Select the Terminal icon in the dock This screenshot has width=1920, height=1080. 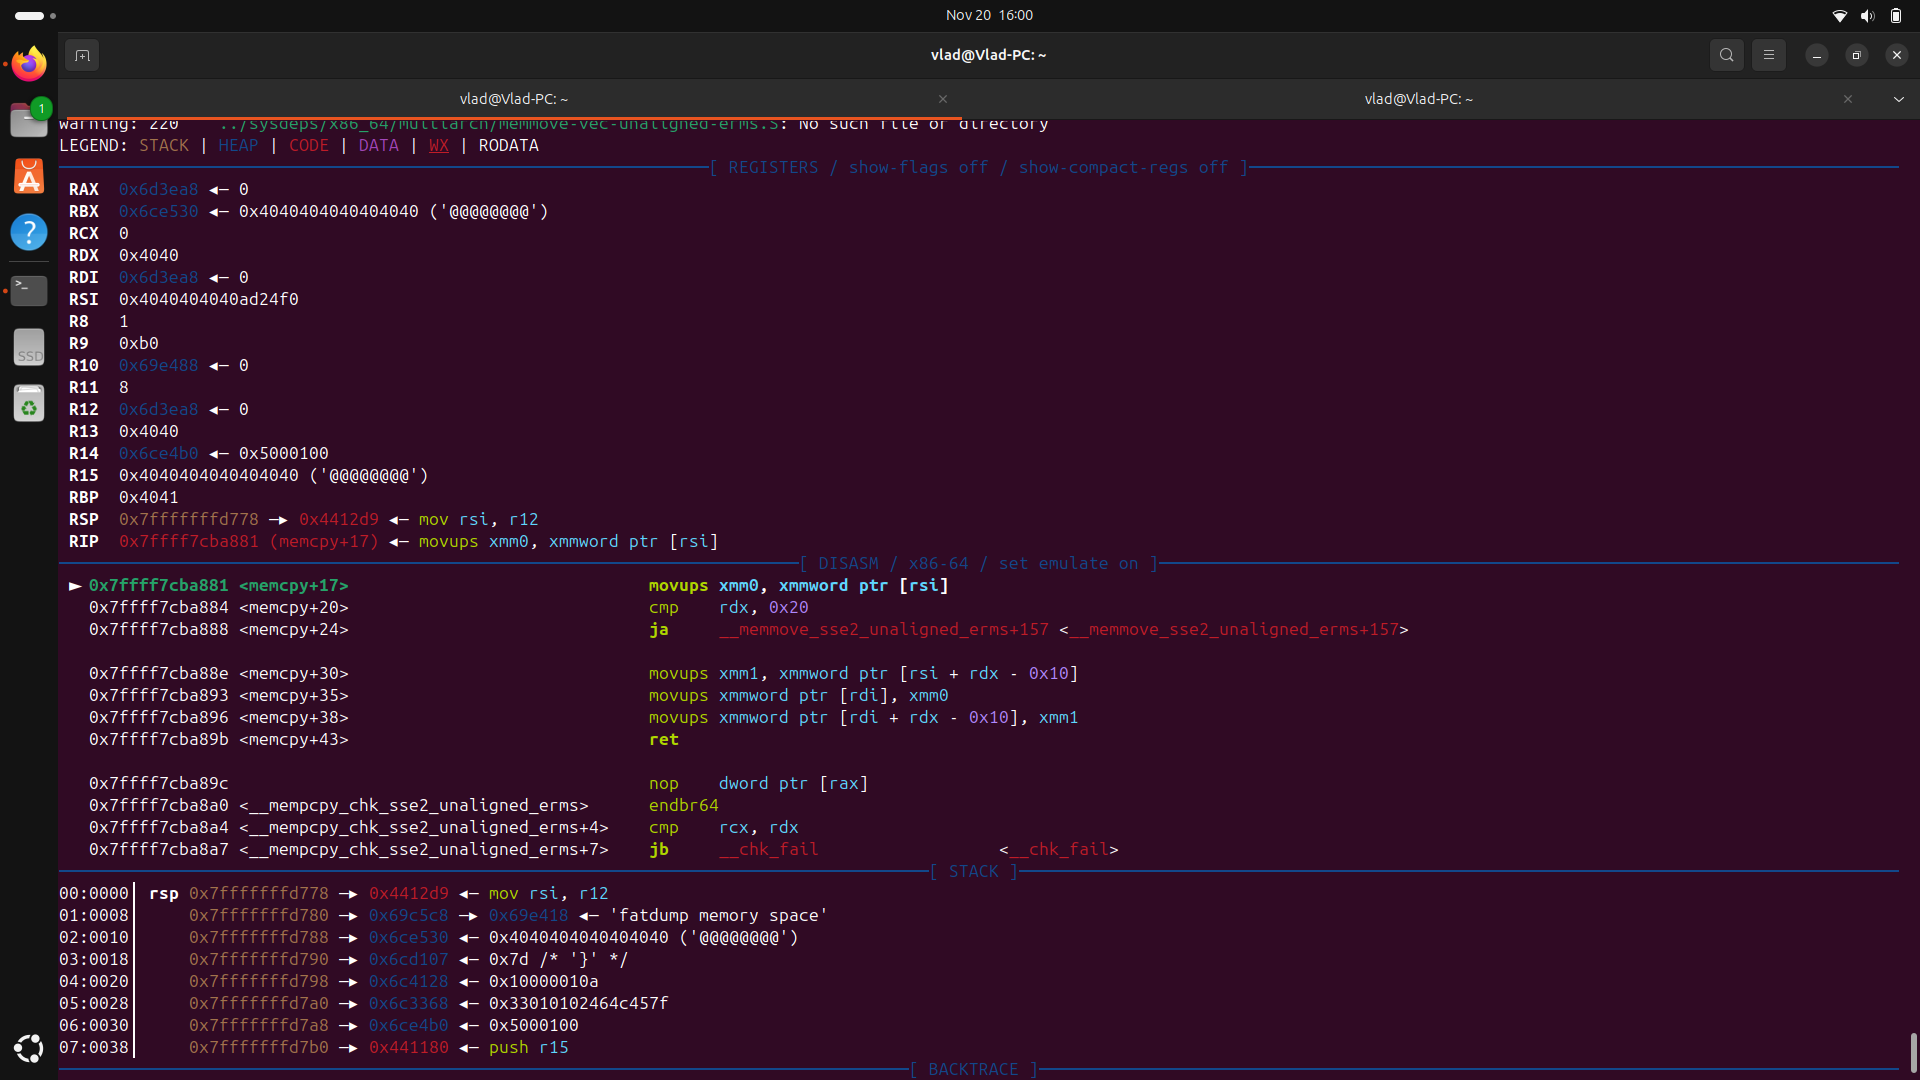point(29,290)
